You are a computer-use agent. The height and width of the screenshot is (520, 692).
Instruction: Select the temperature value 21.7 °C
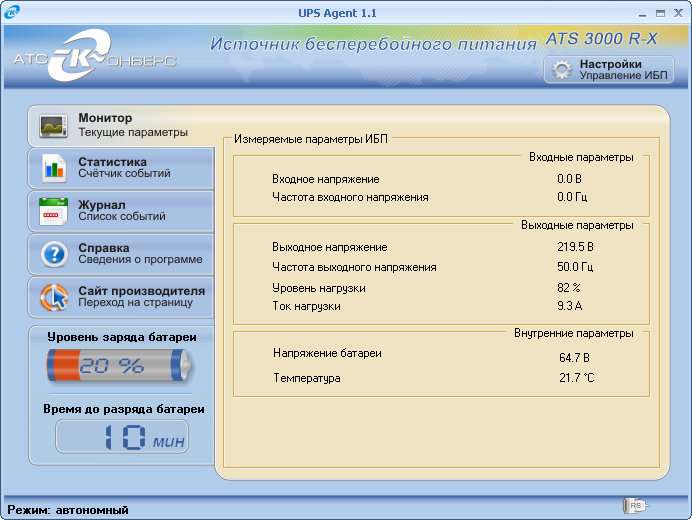point(576,378)
